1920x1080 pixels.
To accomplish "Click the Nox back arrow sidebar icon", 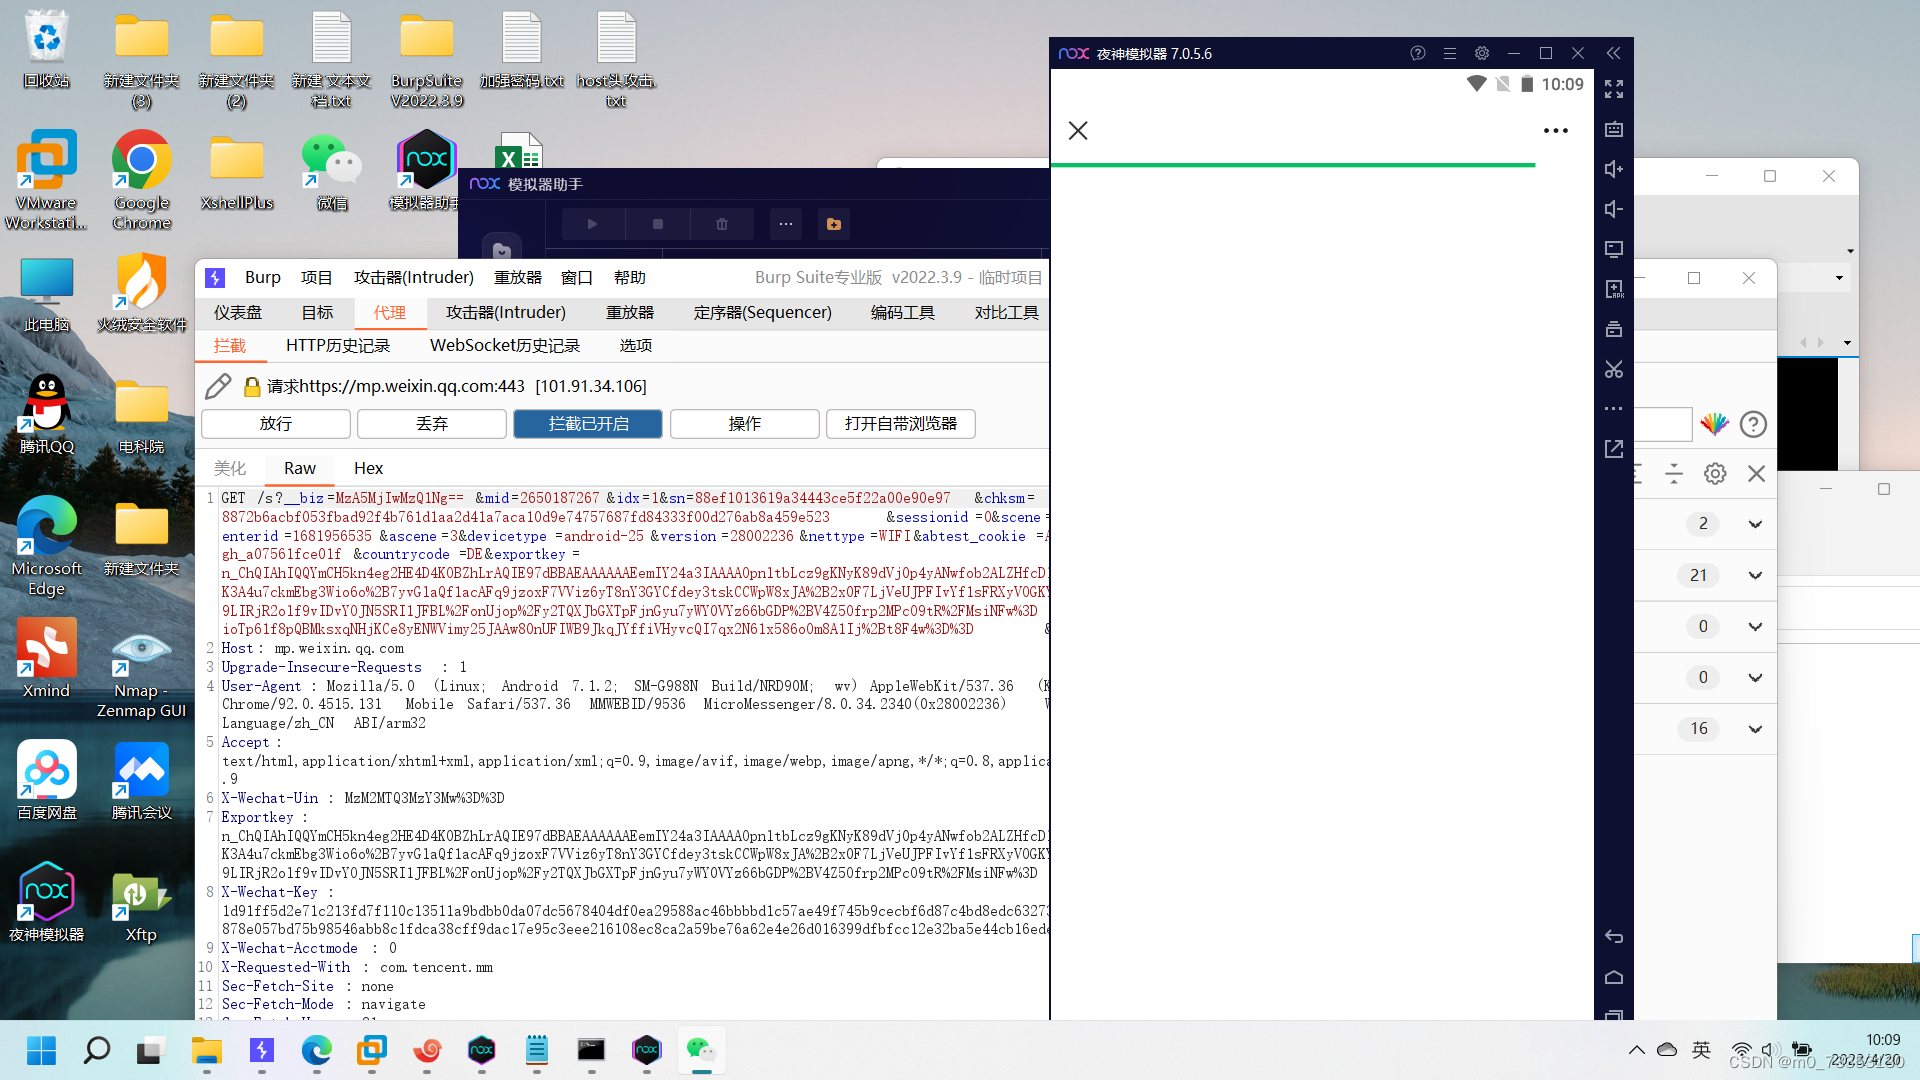I will [x=1613, y=937].
